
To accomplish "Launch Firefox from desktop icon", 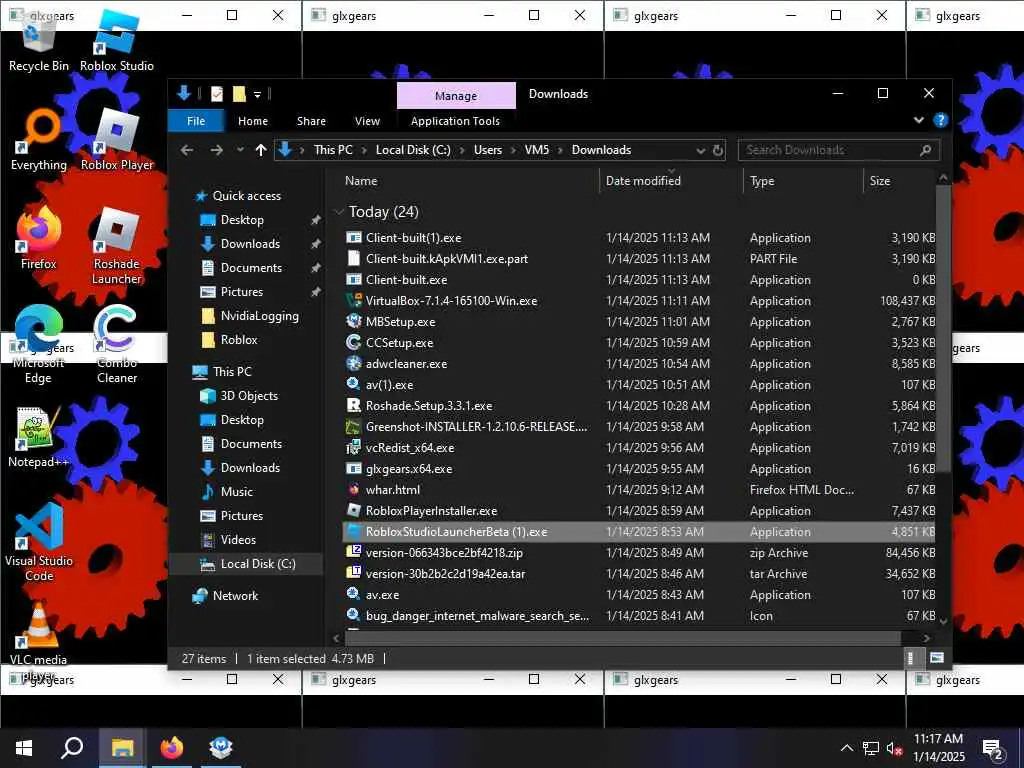I will 39,238.
